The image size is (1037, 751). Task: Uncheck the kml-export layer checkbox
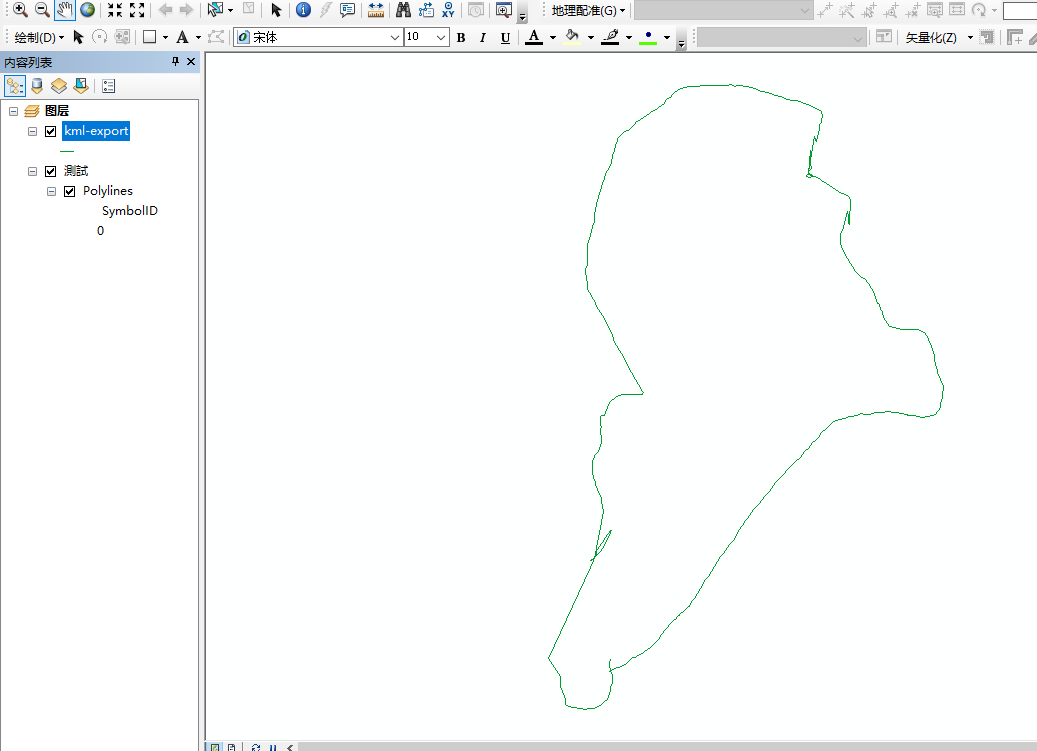coord(50,132)
